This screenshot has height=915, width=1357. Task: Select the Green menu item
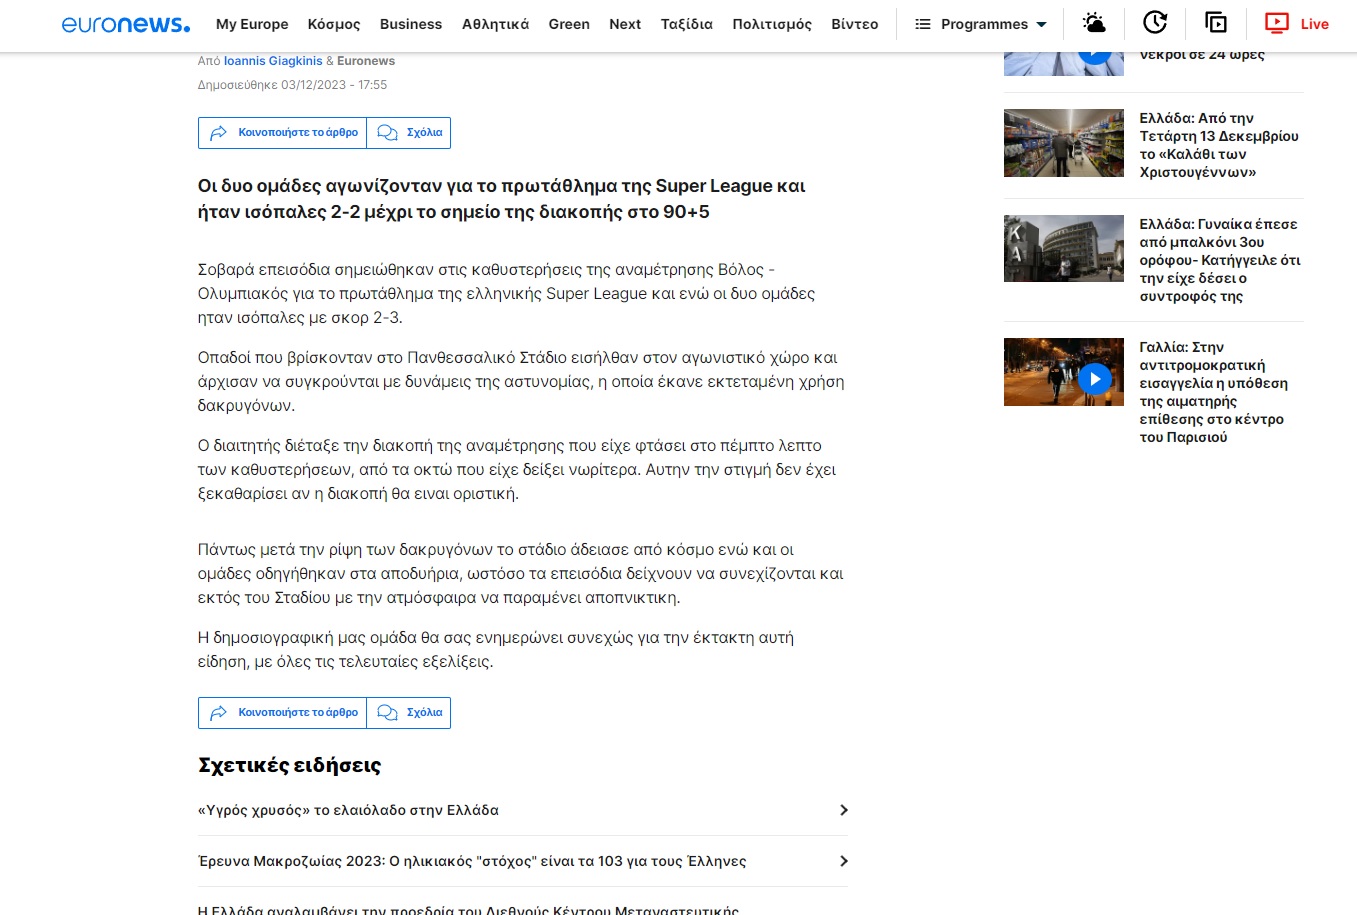pos(569,24)
